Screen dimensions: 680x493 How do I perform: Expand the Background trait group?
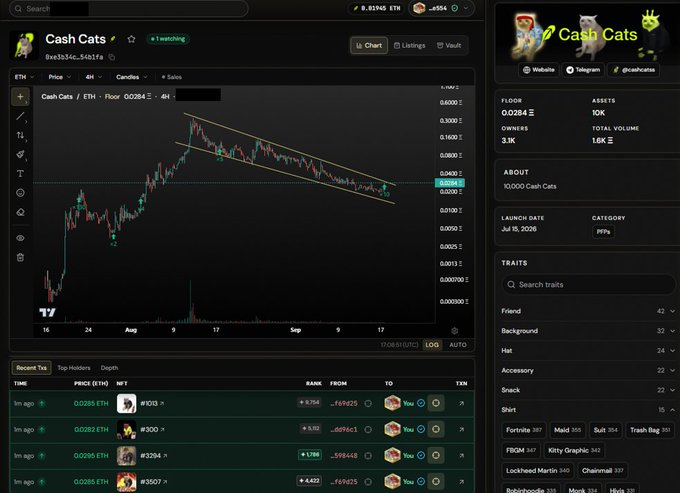coord(588,331)
